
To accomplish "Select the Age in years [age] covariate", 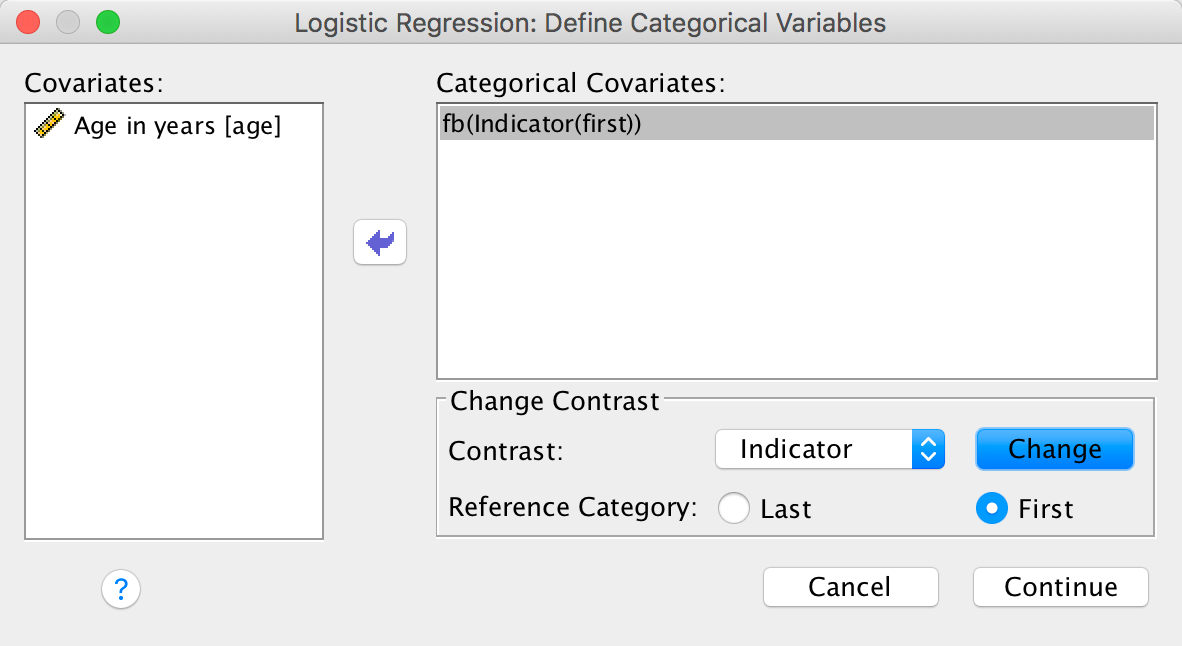I will click(177, 126).
